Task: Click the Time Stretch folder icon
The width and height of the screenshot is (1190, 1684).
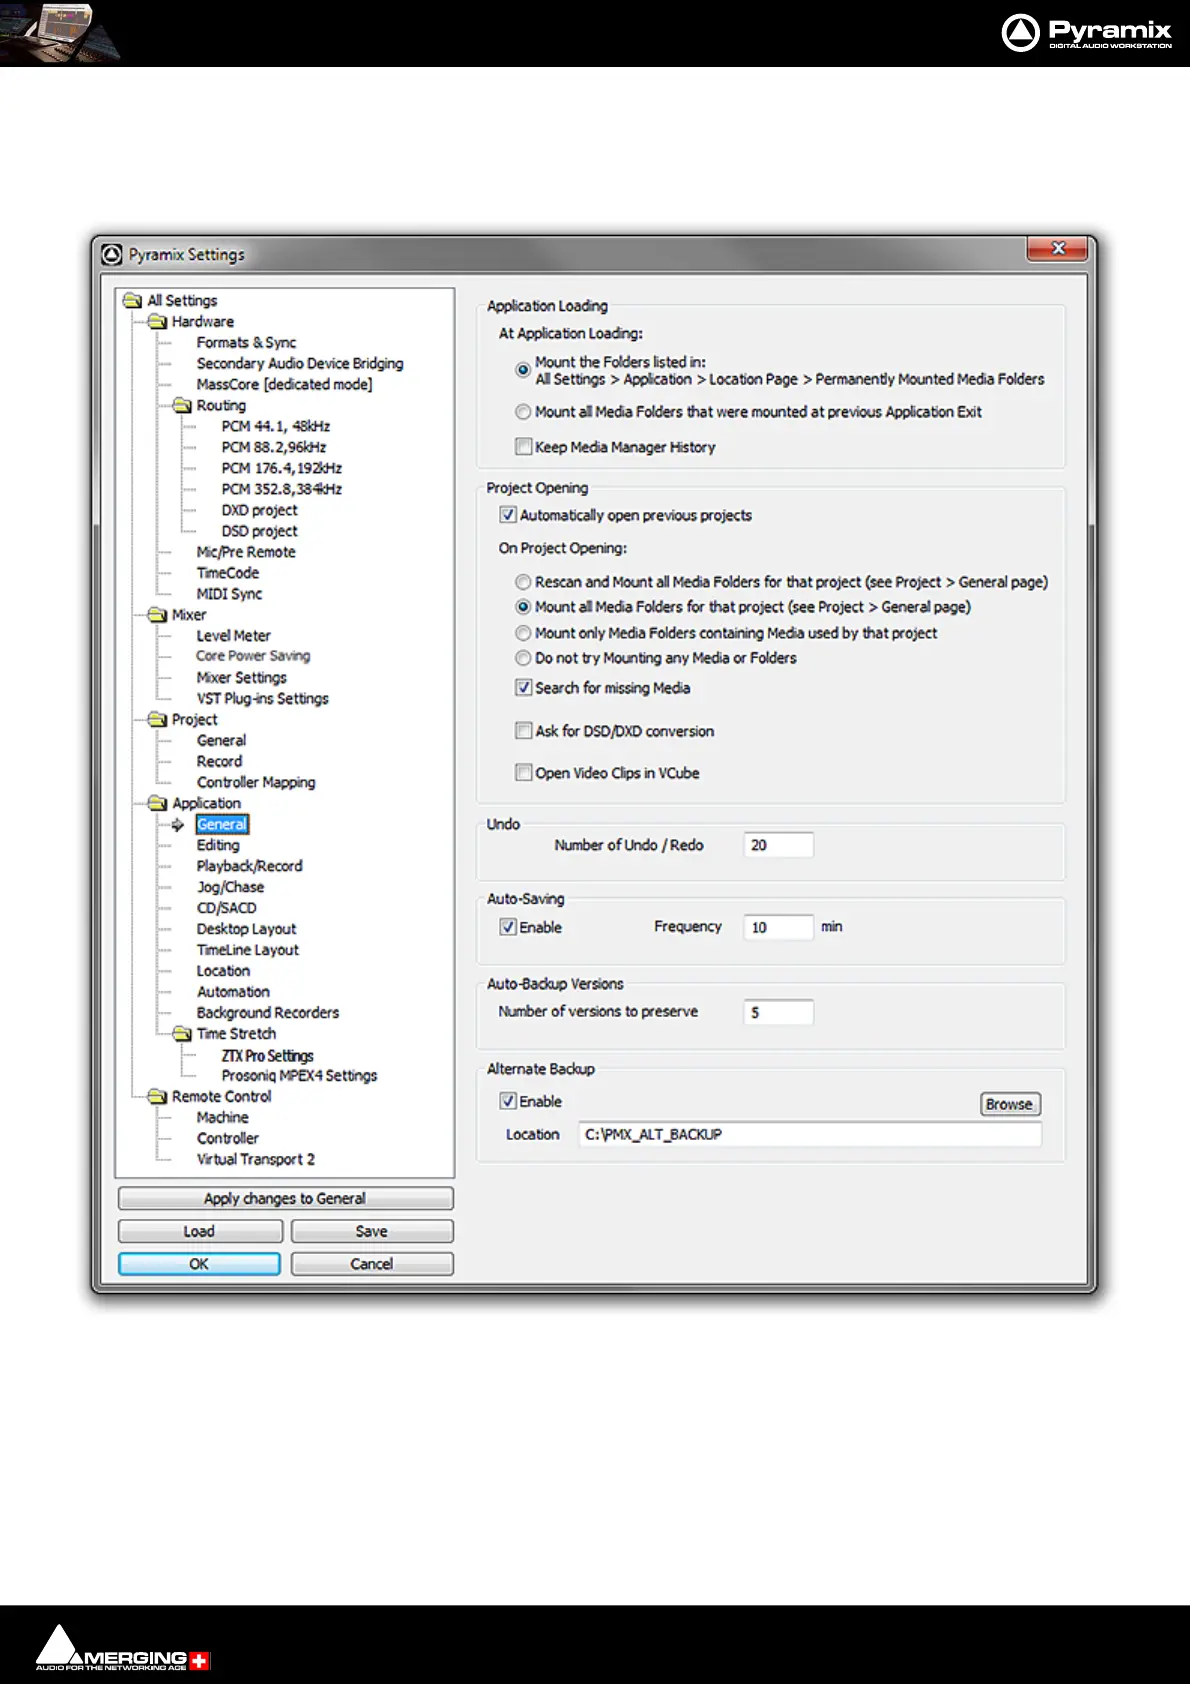Action: [x=182, y=1033]
